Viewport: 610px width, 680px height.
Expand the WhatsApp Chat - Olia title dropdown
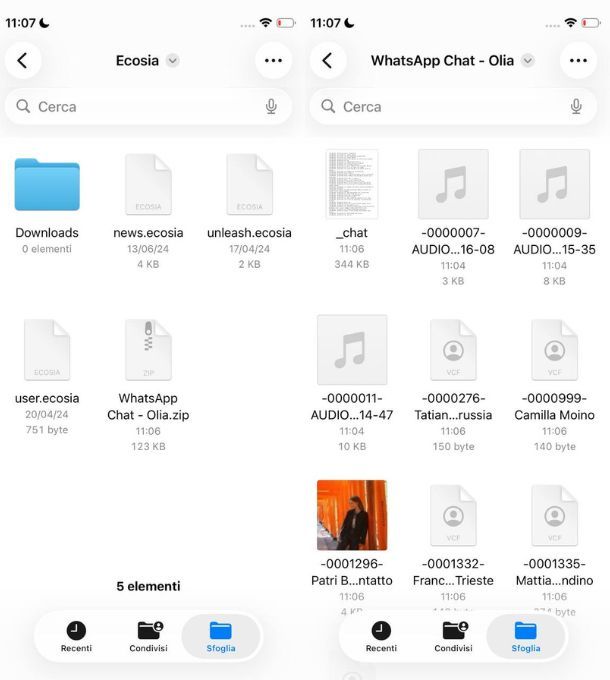pyautogui.click(x=528, y=60)
